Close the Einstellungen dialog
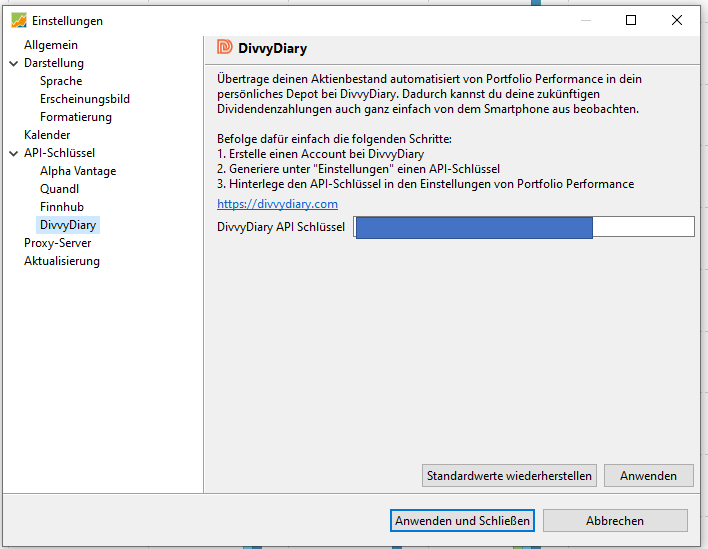Image resolution: width=708 pixels, height=549 pixels. tap(676, 20)
